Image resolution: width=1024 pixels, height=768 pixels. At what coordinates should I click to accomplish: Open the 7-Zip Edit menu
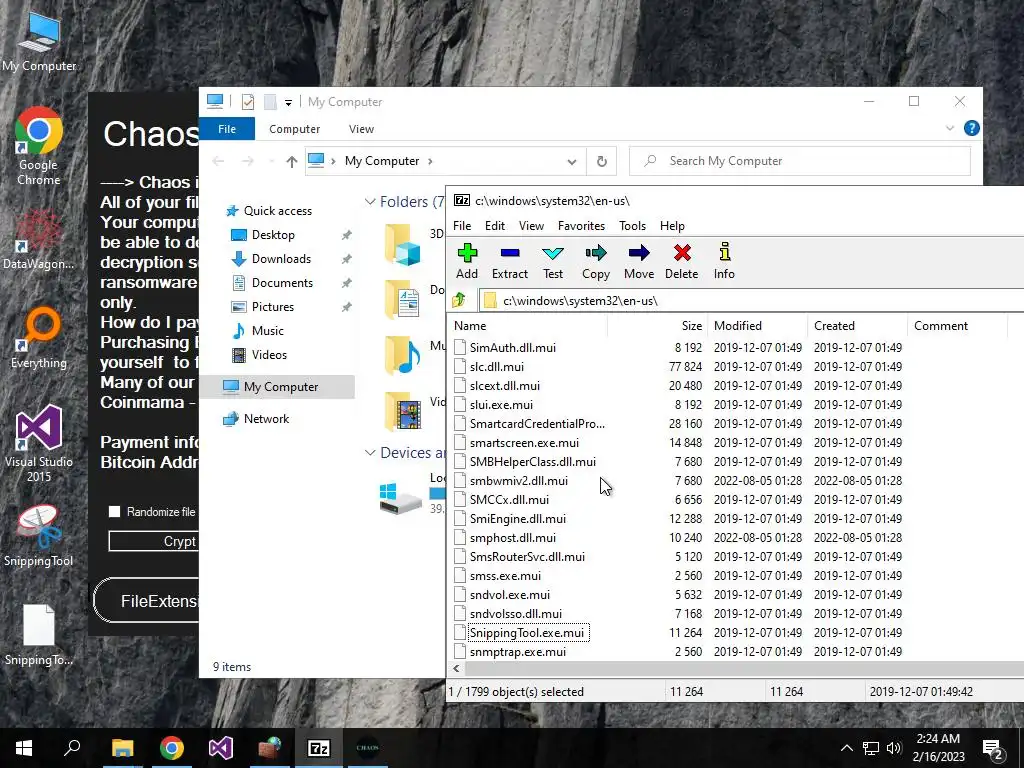click(x=494, y=226)
